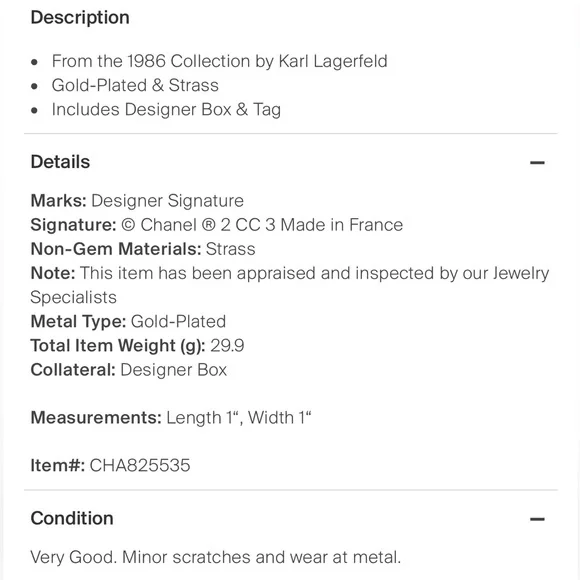Select the 1986 Collection by Karl Lagerfeld bullet
This screenshot has height=580, width=580.
pos(219,61)
